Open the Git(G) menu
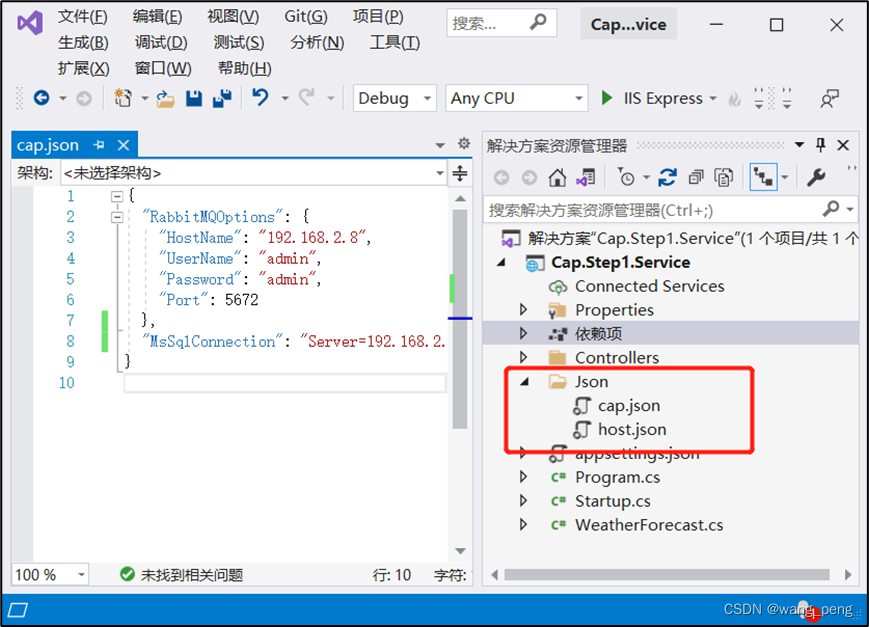The image size is (869, 627). click(305, 16)
